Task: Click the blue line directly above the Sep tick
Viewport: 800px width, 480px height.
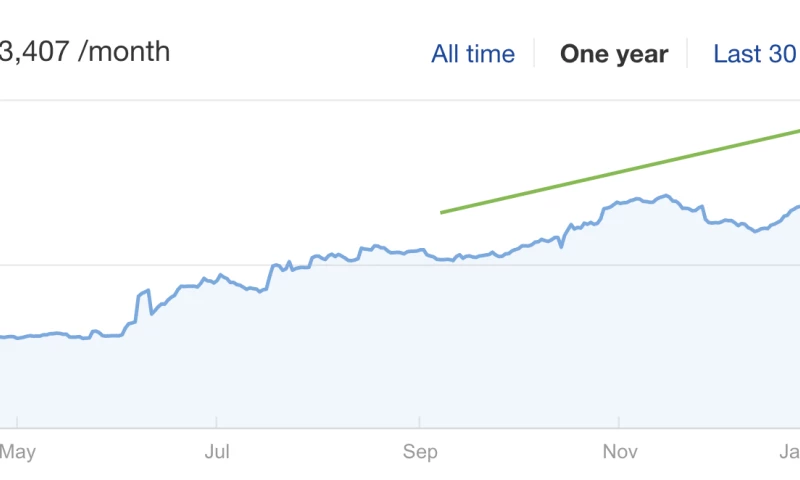Action: pyautogui.click(x=420, y=250)
